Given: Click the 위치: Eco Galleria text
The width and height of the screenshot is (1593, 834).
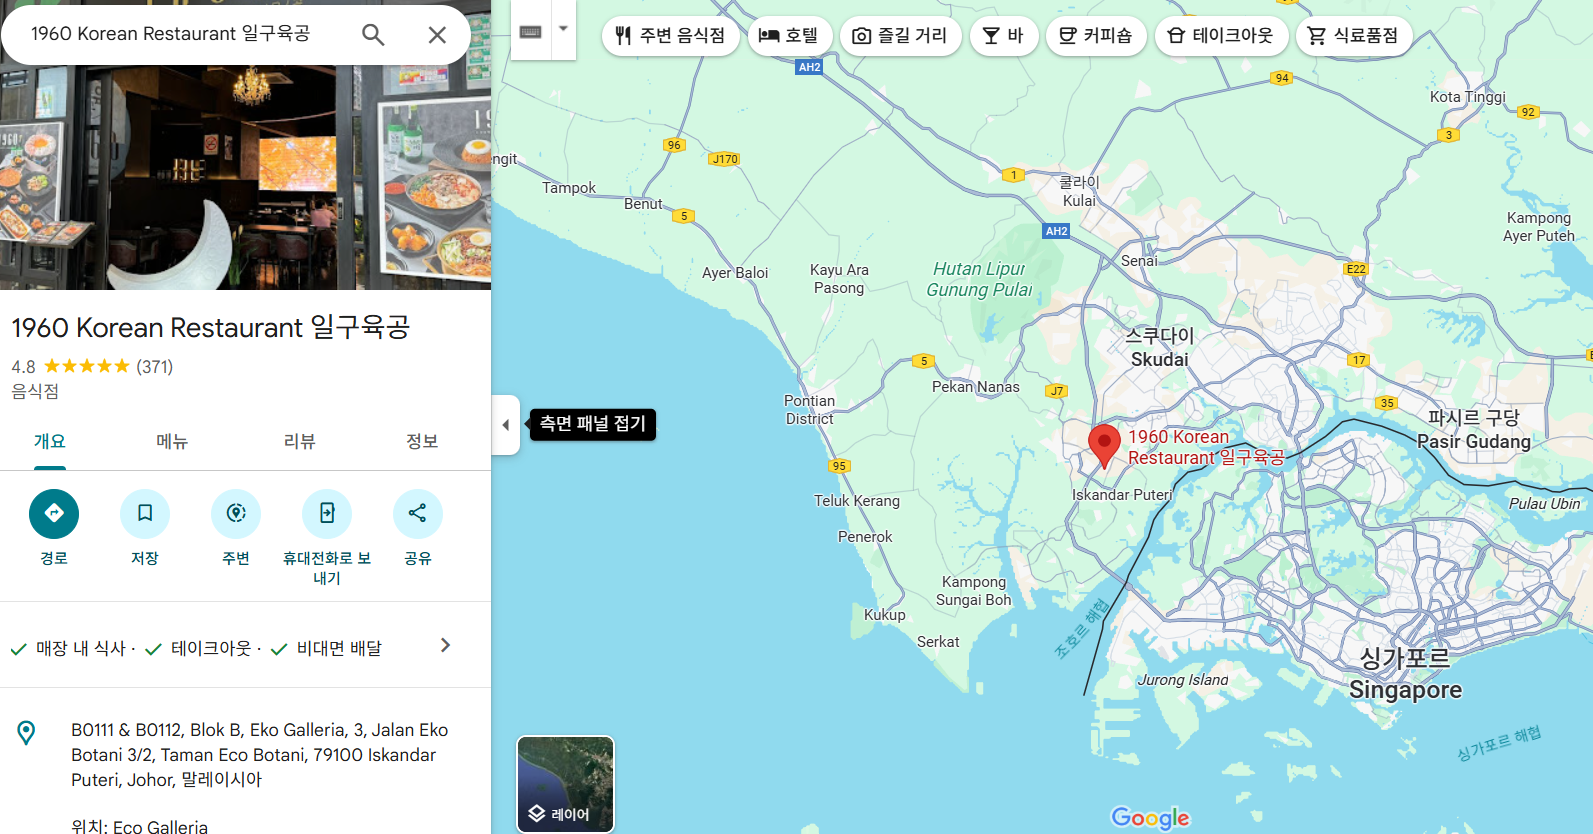Looking at the screenshot, I should coord(140,826).
